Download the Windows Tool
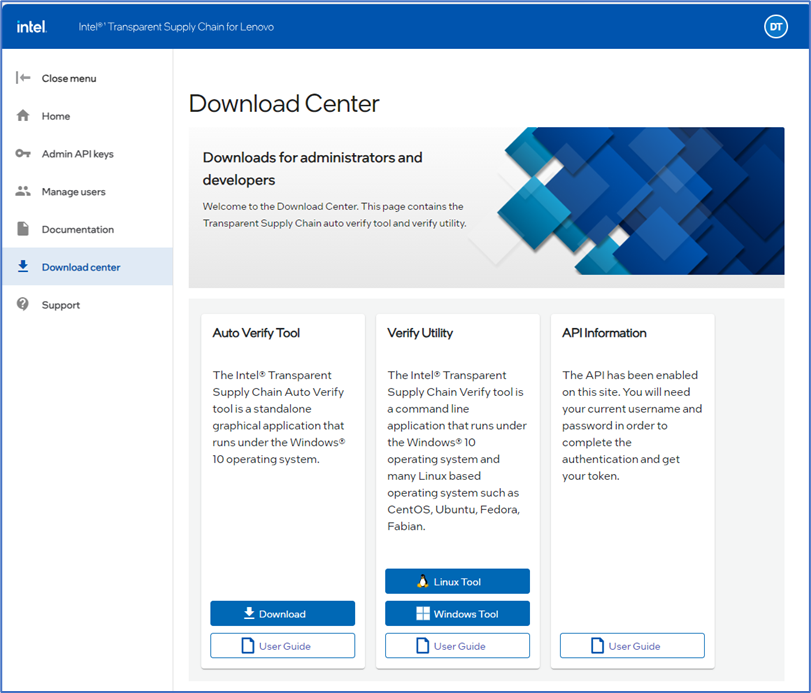This screenshot has width=811, height=693. 457,613
